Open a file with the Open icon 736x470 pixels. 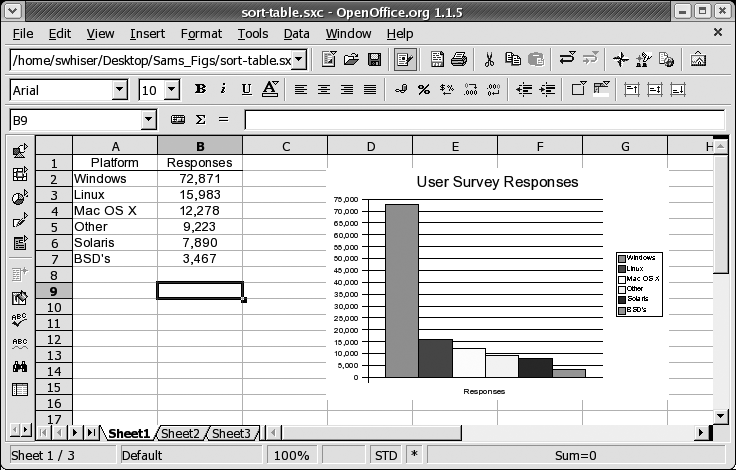tap(351, 60)
